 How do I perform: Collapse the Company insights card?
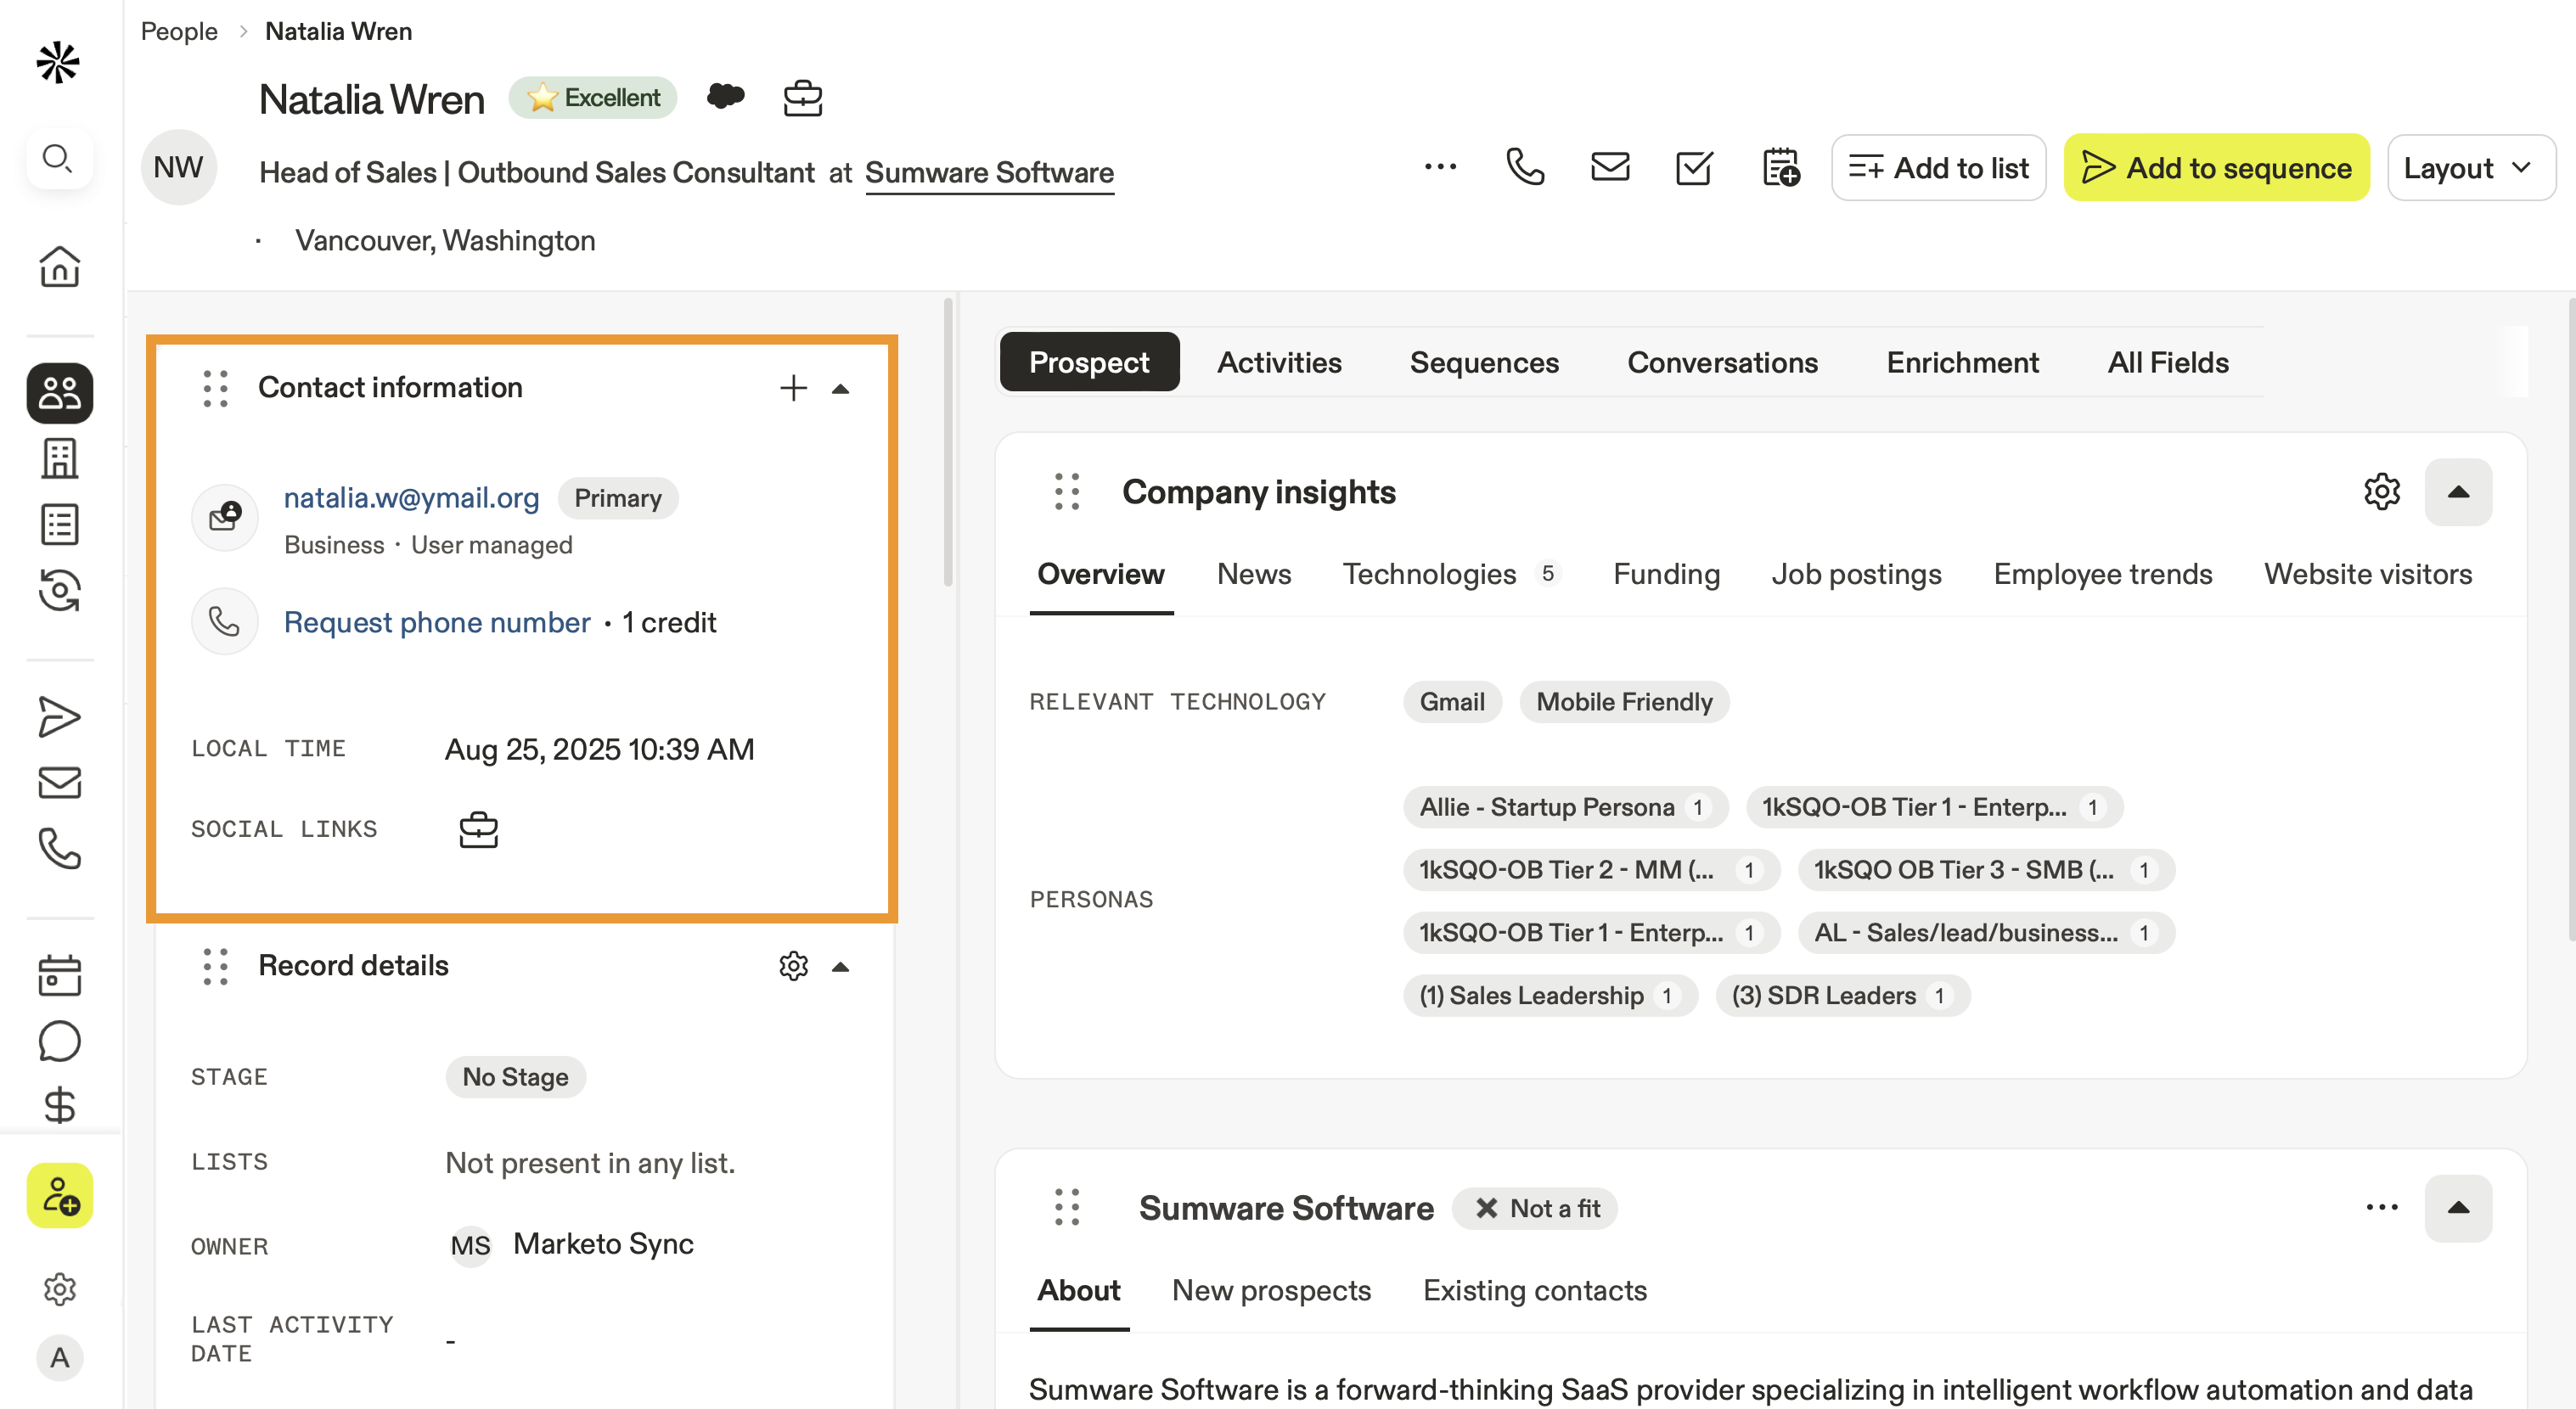(2457, 491)
